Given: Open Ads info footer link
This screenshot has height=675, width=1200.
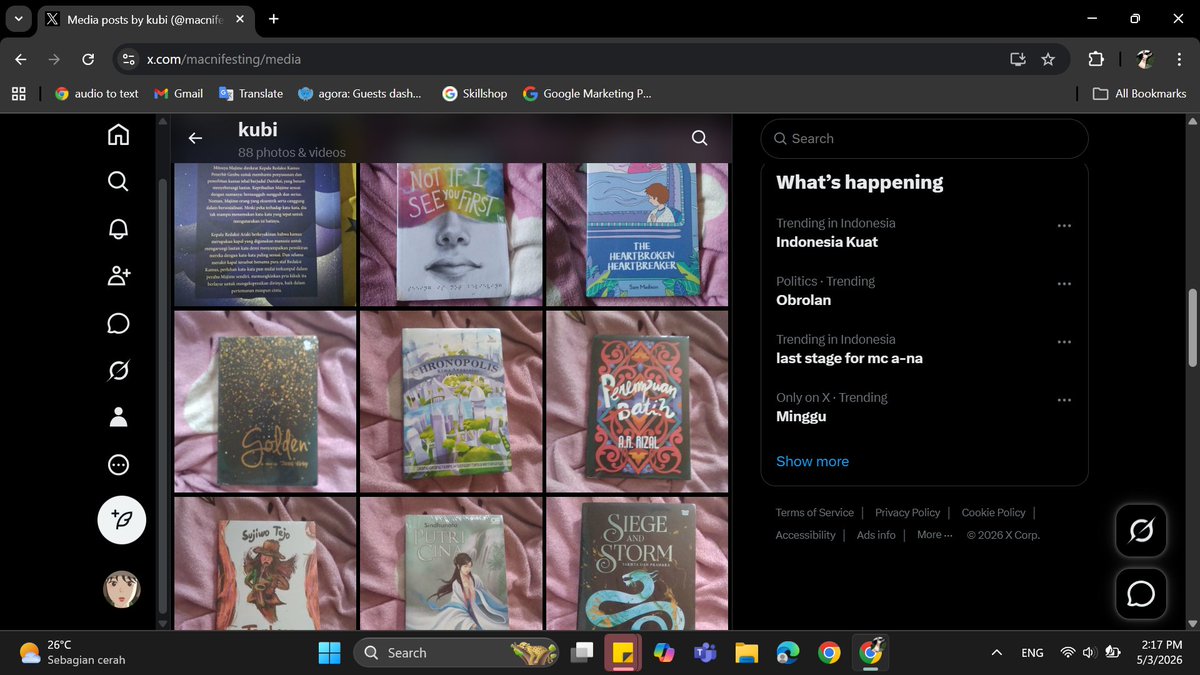Looking at the screenshot, I should tap(876, 535).
